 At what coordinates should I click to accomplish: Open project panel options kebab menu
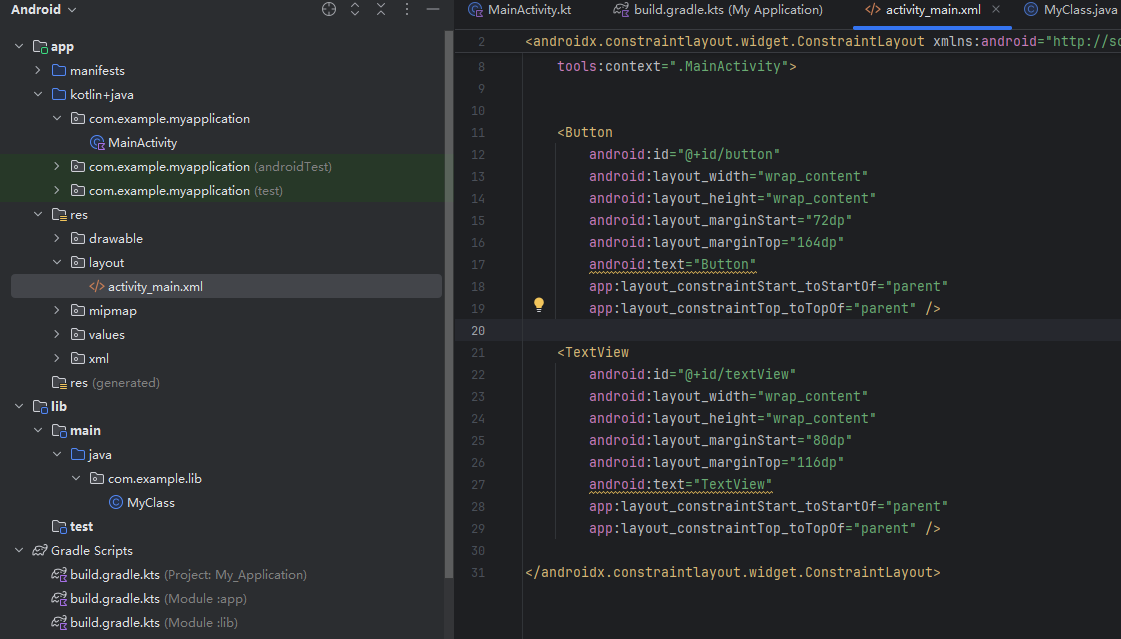[407, 10]
